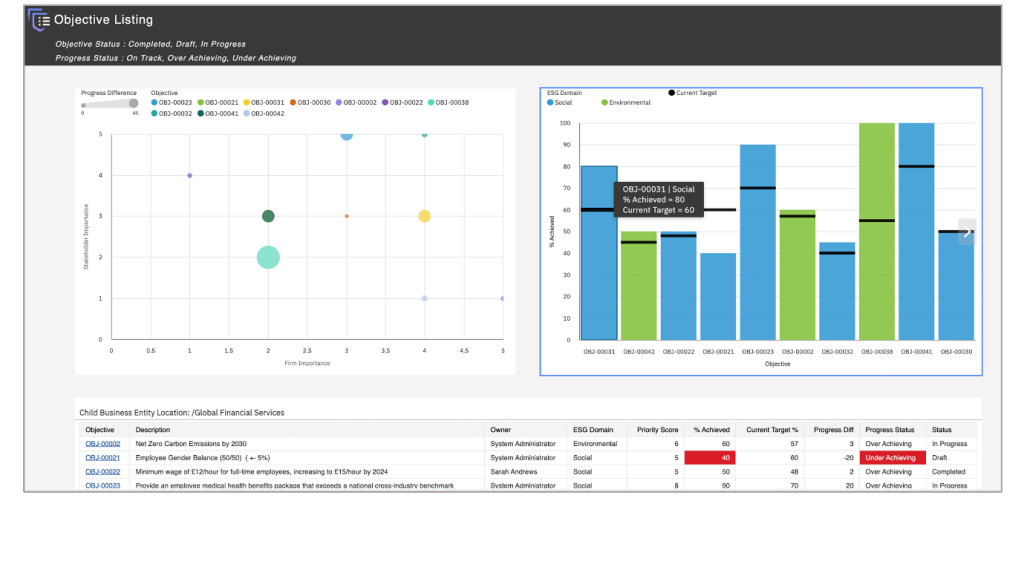Sort by the Priority Score column header
Viewport: 1024px width, 576px height.
click(657, 429)
